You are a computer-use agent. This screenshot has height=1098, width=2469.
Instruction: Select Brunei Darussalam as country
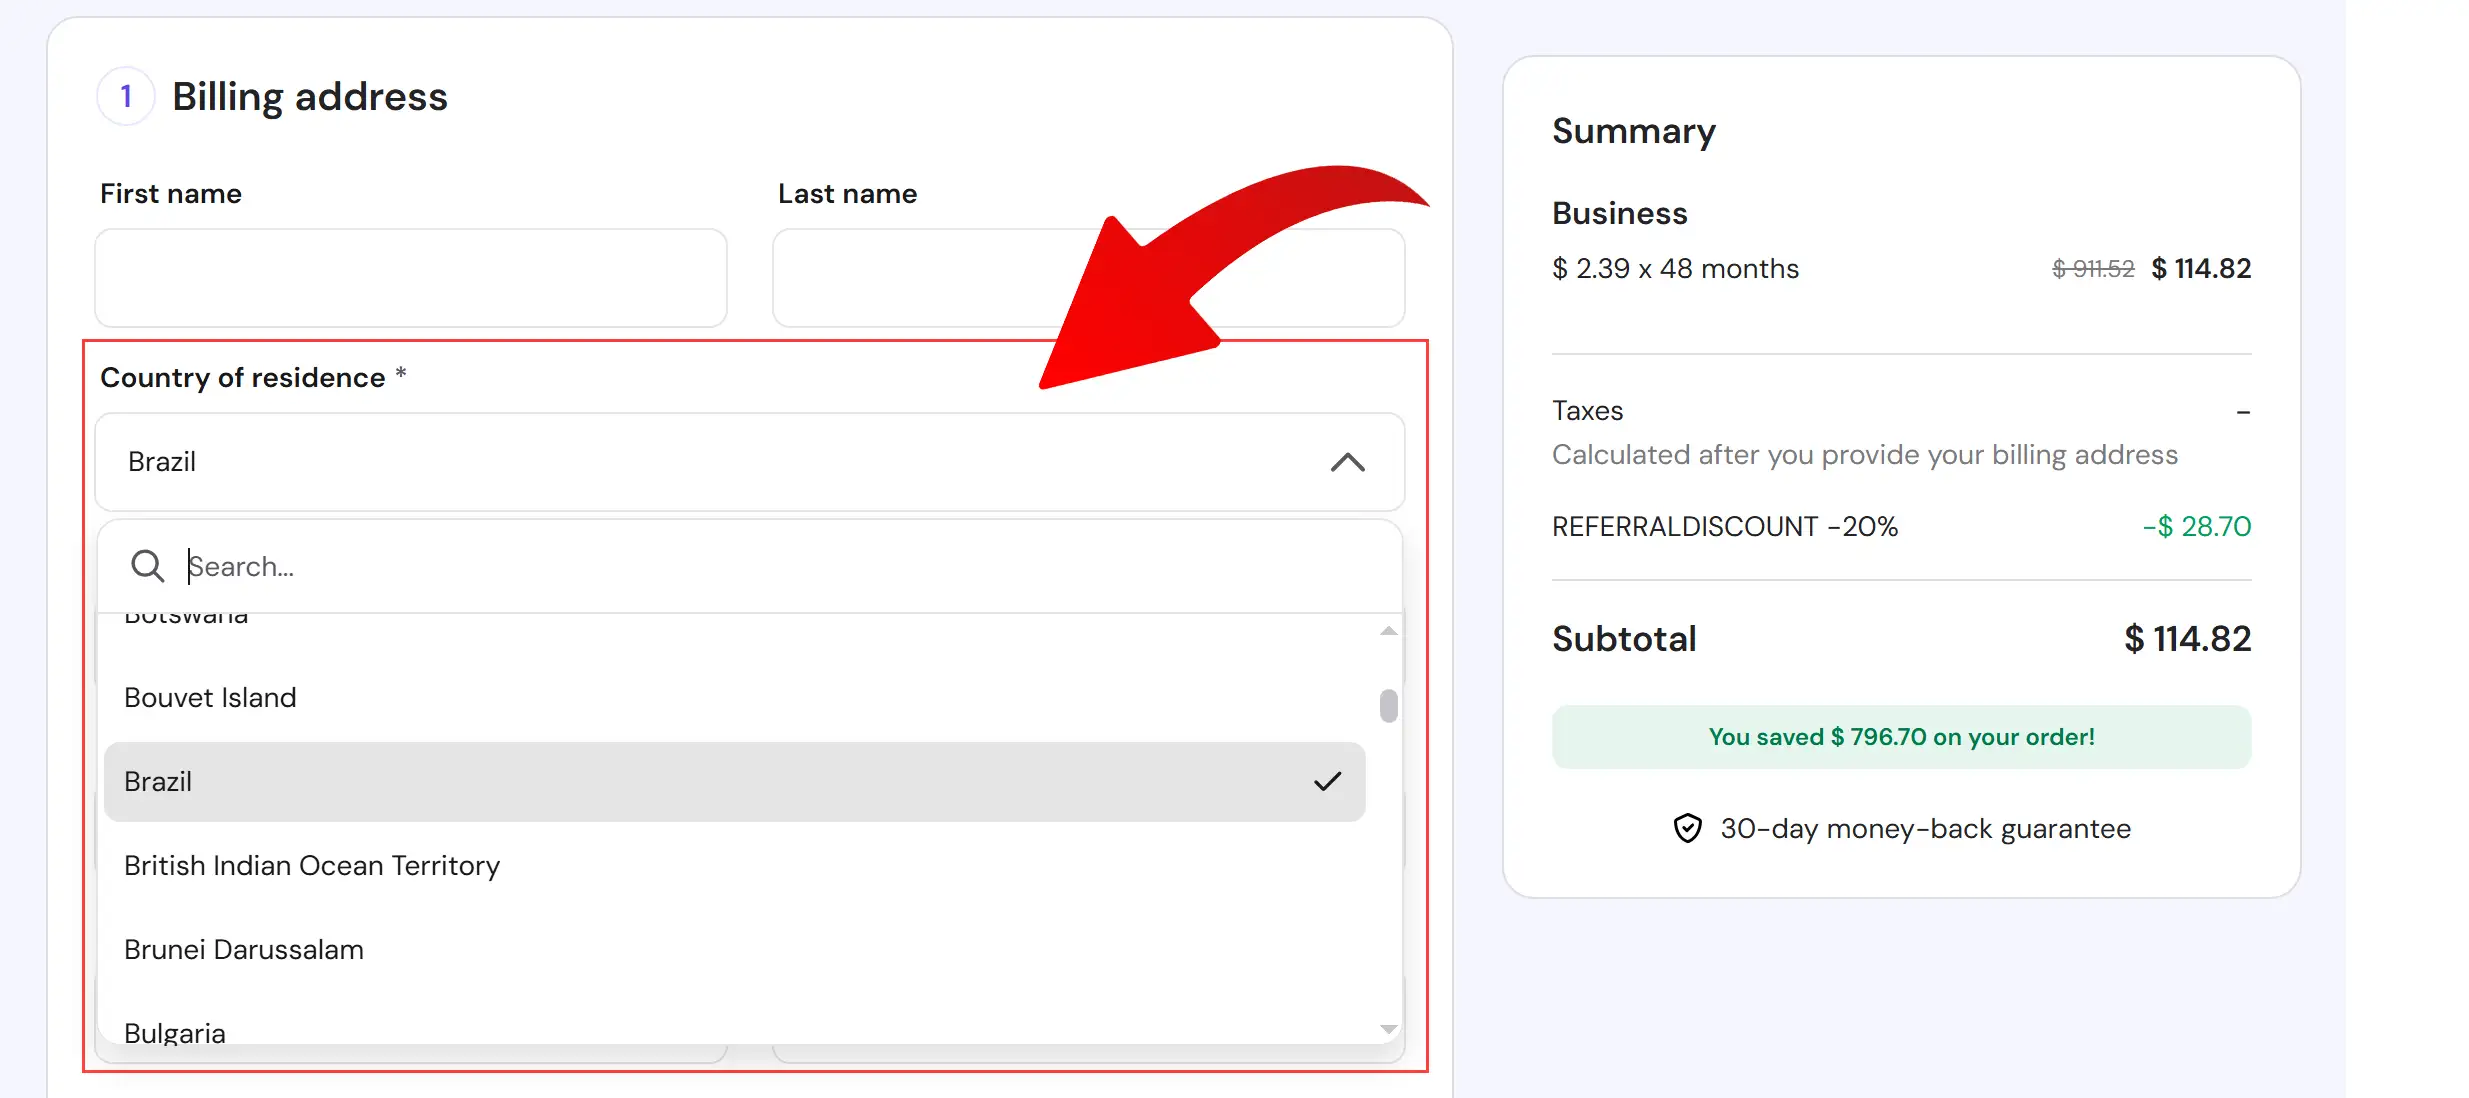click(x=243, y=949)
